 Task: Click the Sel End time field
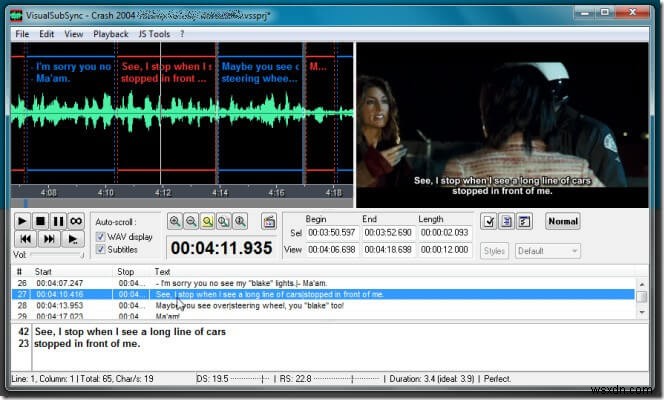388,233
